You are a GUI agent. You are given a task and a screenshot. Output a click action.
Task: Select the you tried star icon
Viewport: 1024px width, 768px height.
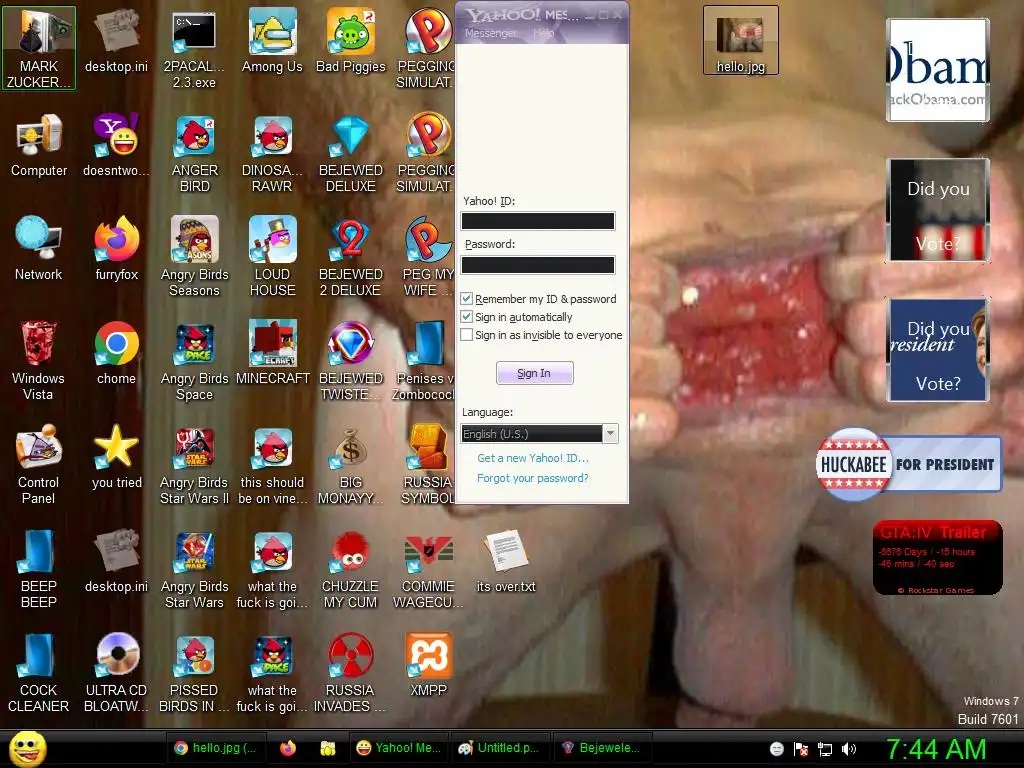point(117,457)
